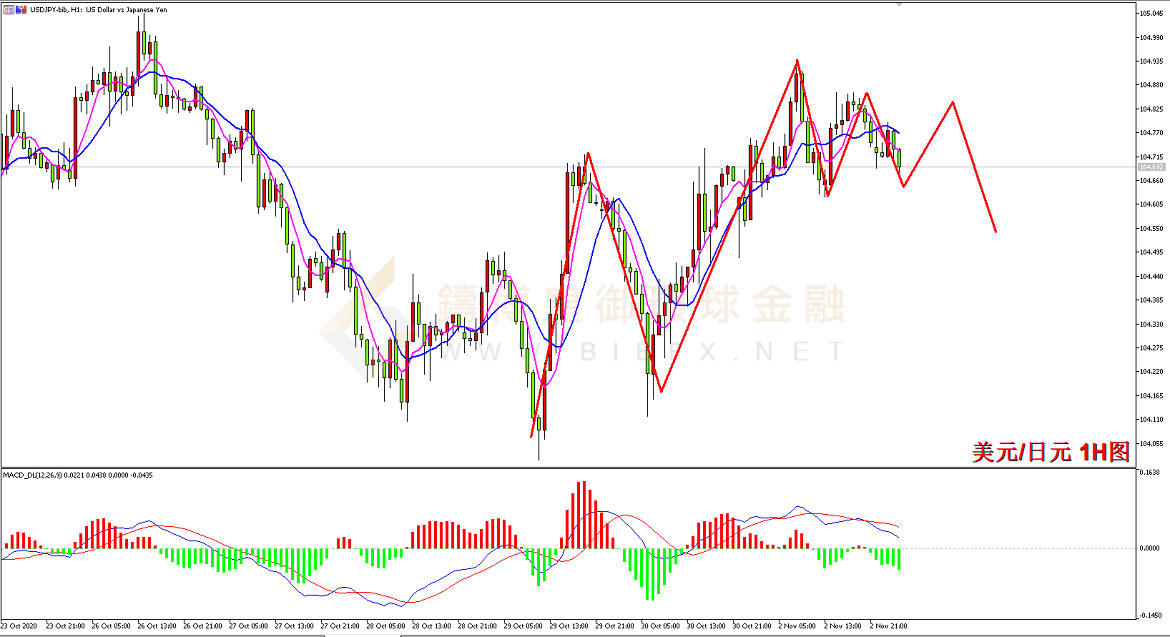Select the 23 Oct 2020 time axis label
This screenshot has width=1170, height=637.
(19, 626)
